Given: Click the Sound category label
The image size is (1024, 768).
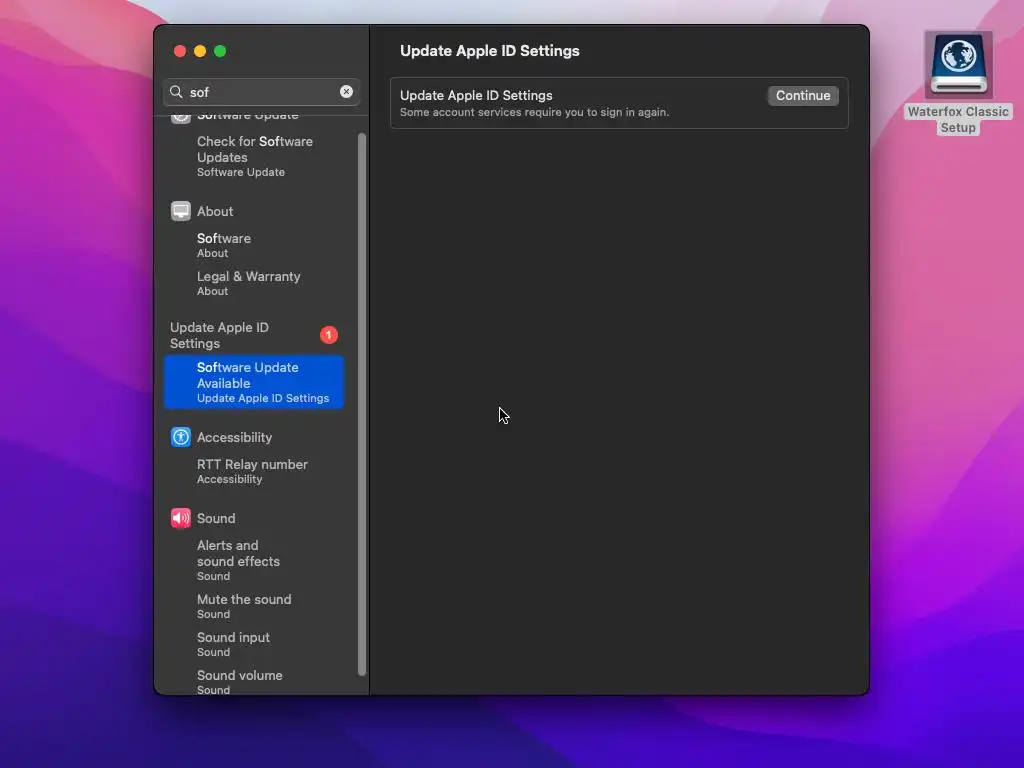Looking at the screenshot, I should point(216,518).
